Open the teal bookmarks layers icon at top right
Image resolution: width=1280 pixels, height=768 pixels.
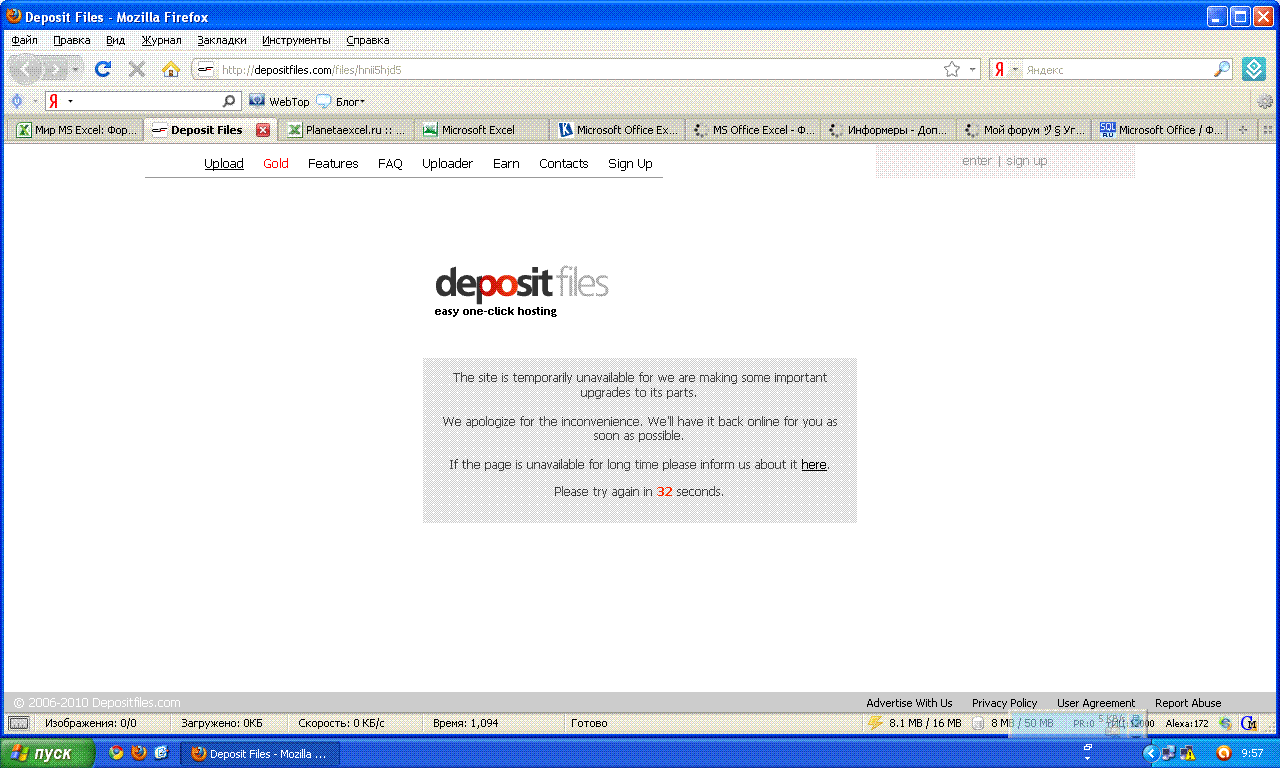click(1254, 69)
